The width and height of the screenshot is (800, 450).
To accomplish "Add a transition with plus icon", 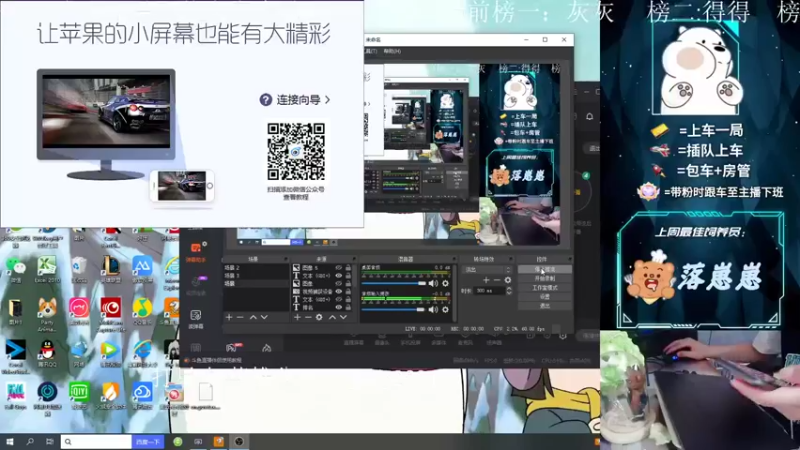I will (x=486, y=280).
